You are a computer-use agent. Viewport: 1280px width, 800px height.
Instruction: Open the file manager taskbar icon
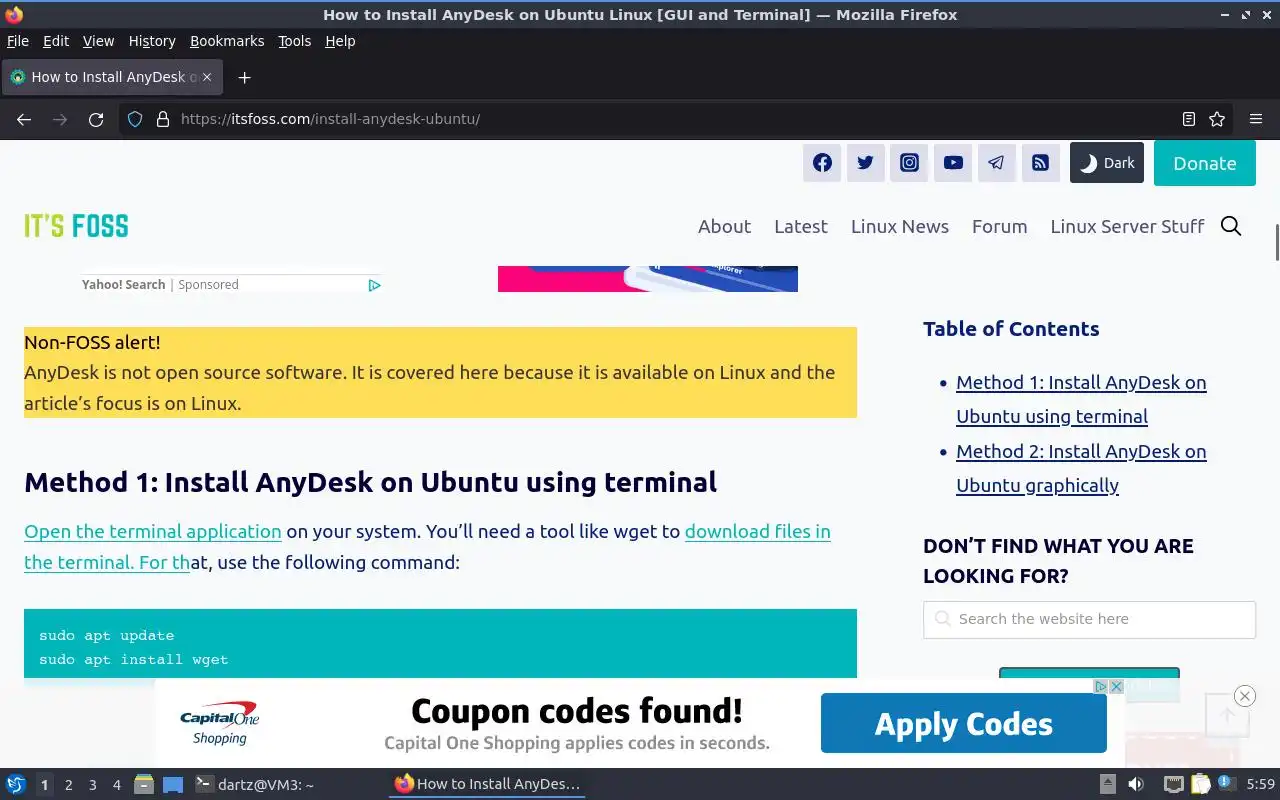tap(144, 785)
